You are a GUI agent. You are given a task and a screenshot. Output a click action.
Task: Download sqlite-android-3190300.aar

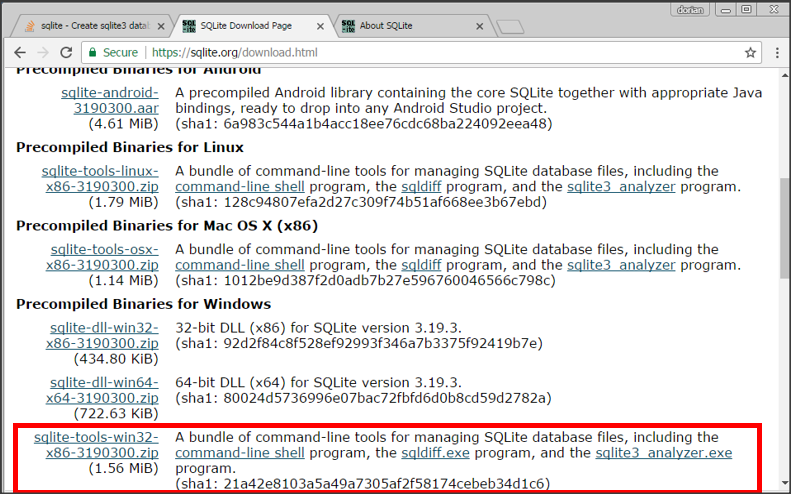pyautogui.click(x=110, y=100)
